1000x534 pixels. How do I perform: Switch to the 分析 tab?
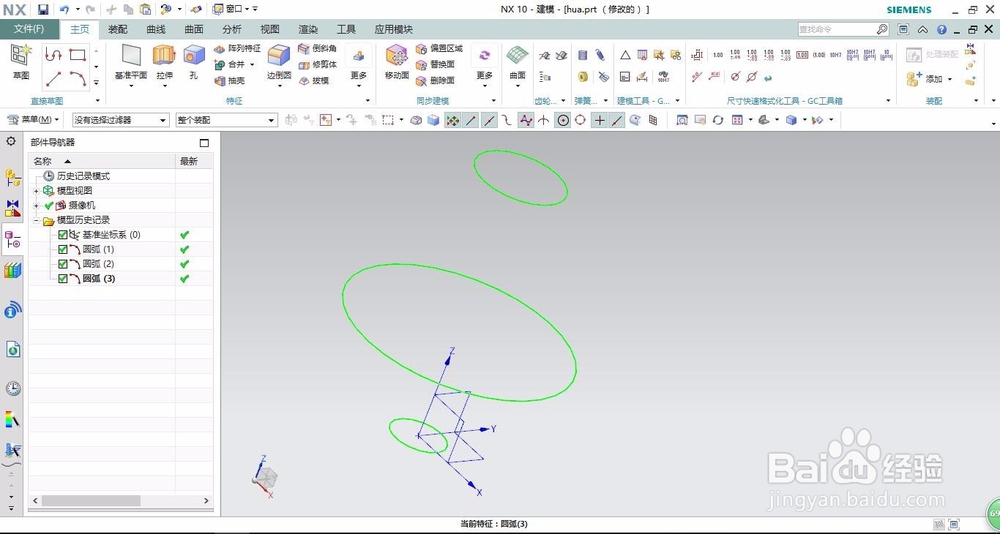tap(232, 29)
